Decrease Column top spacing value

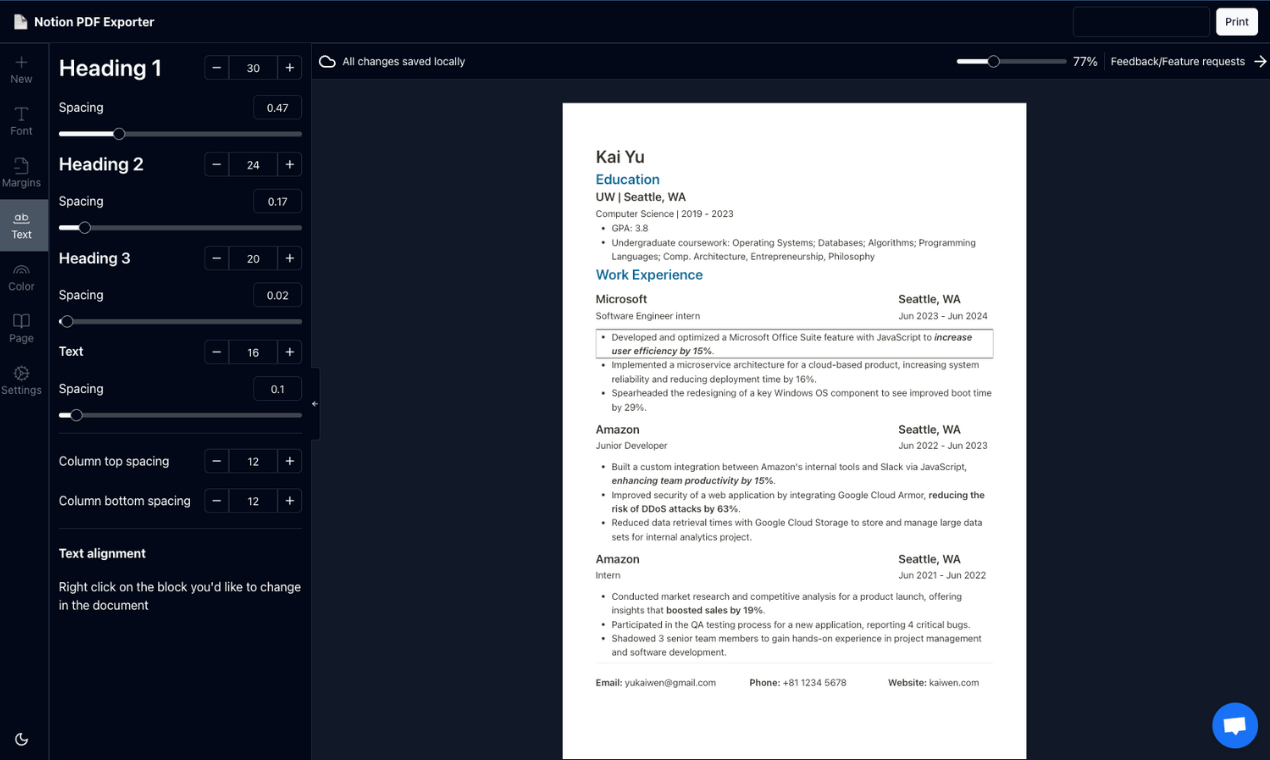point(217,461)
